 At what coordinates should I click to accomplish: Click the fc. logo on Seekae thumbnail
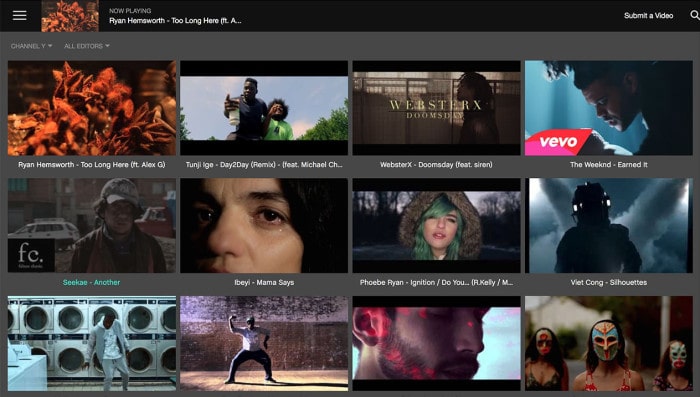(x=31, y=255)
